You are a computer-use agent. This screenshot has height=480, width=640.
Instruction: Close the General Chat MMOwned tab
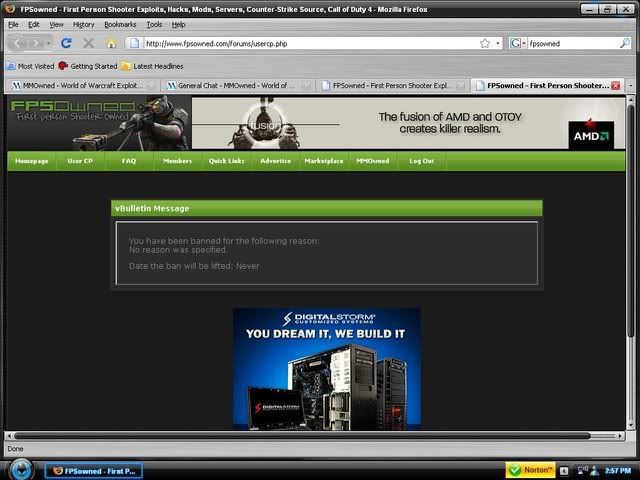(x=307, y=86)
